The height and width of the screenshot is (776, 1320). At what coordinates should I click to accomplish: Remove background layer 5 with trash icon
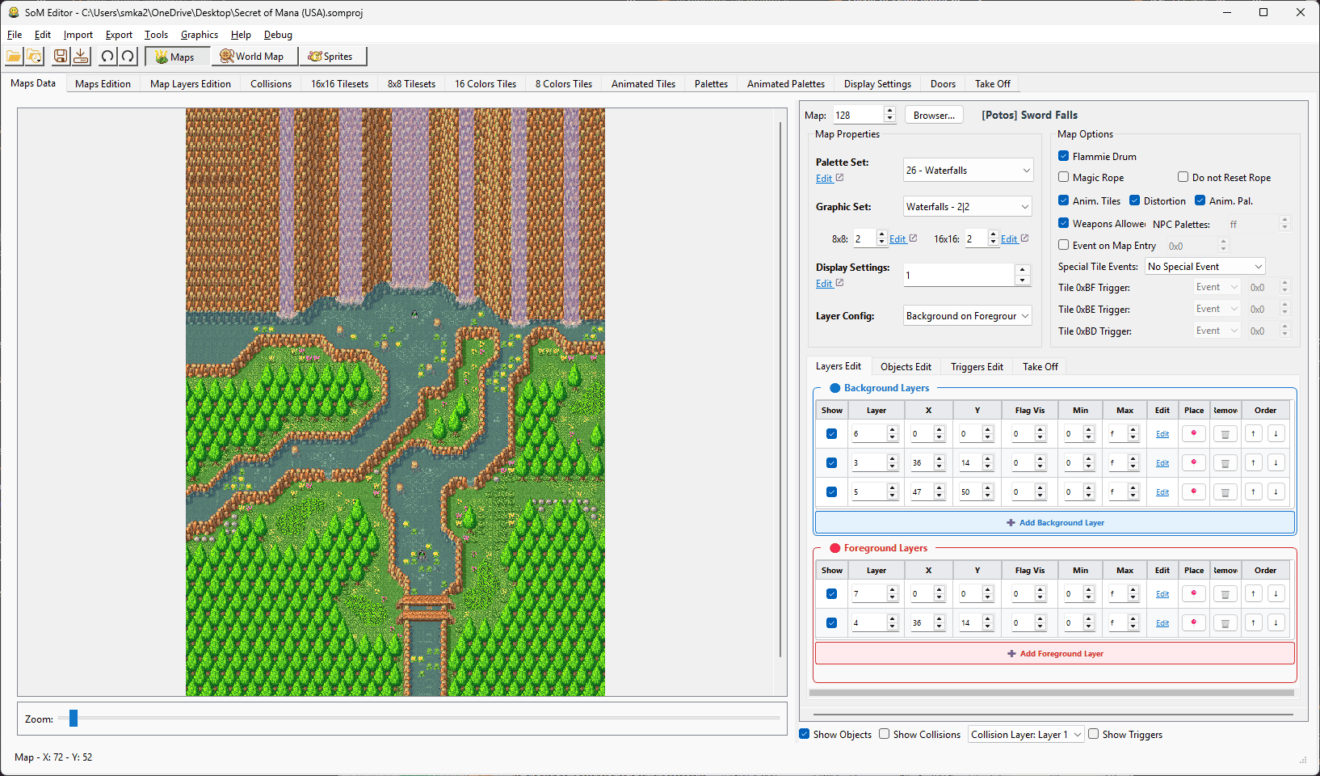point(1225,491)
